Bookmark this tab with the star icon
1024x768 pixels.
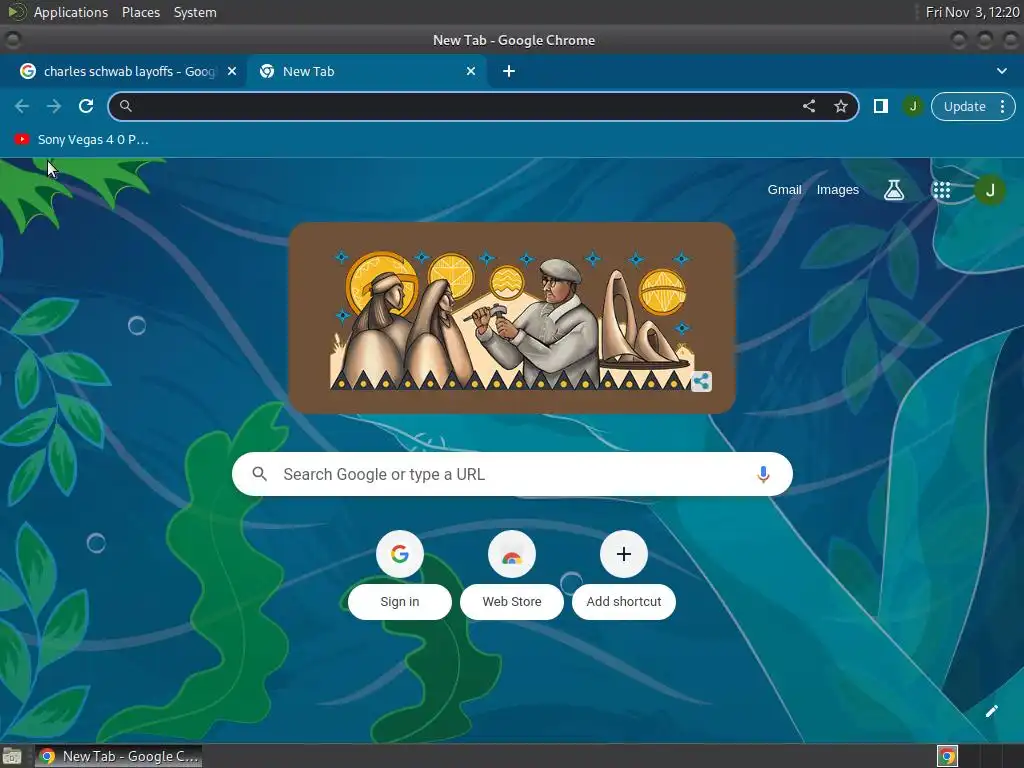click(840, 106)
